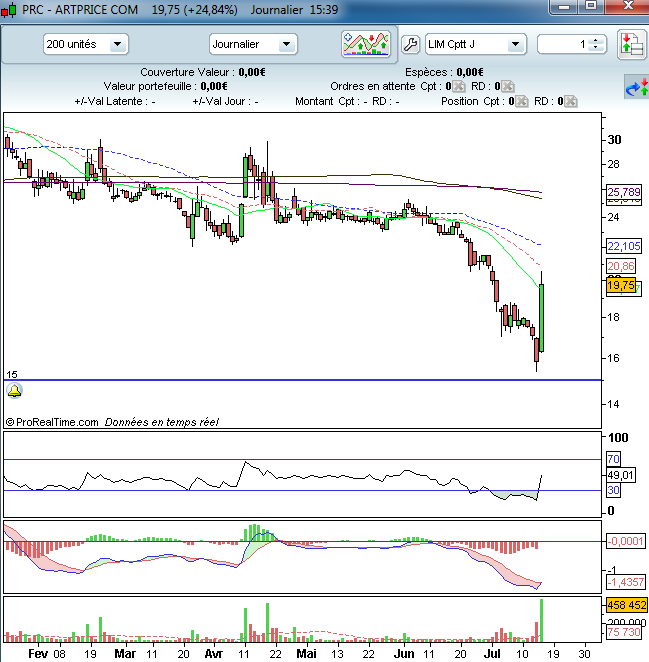Click the volume average label 75 730
This screenshot has width=649, height=662.
(624, 632)
